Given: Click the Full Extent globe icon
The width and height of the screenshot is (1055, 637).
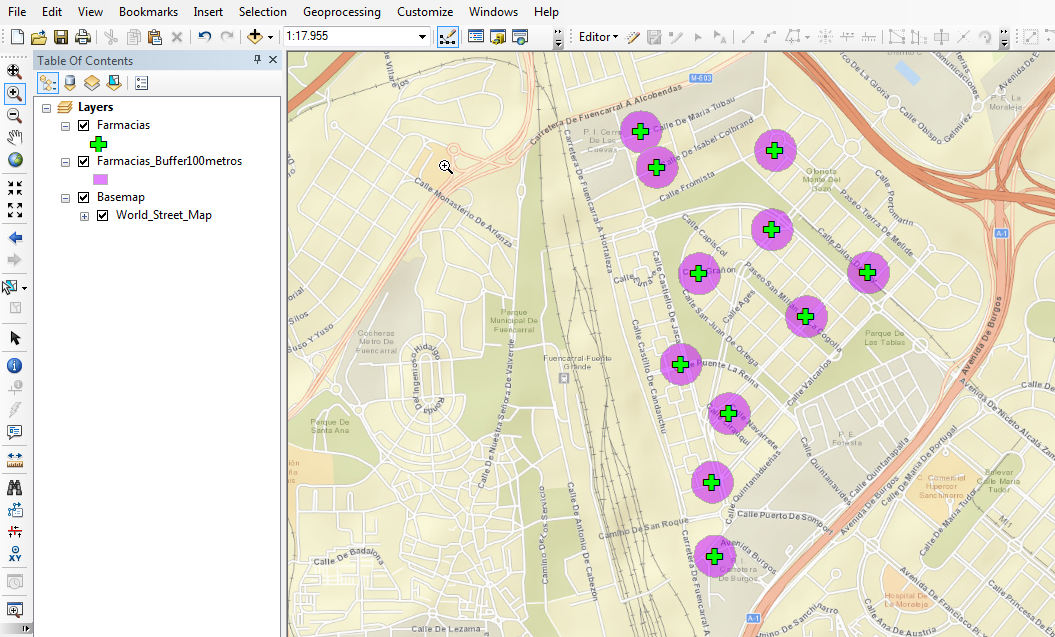Looking at the screenshot, I should pos(15,160).
